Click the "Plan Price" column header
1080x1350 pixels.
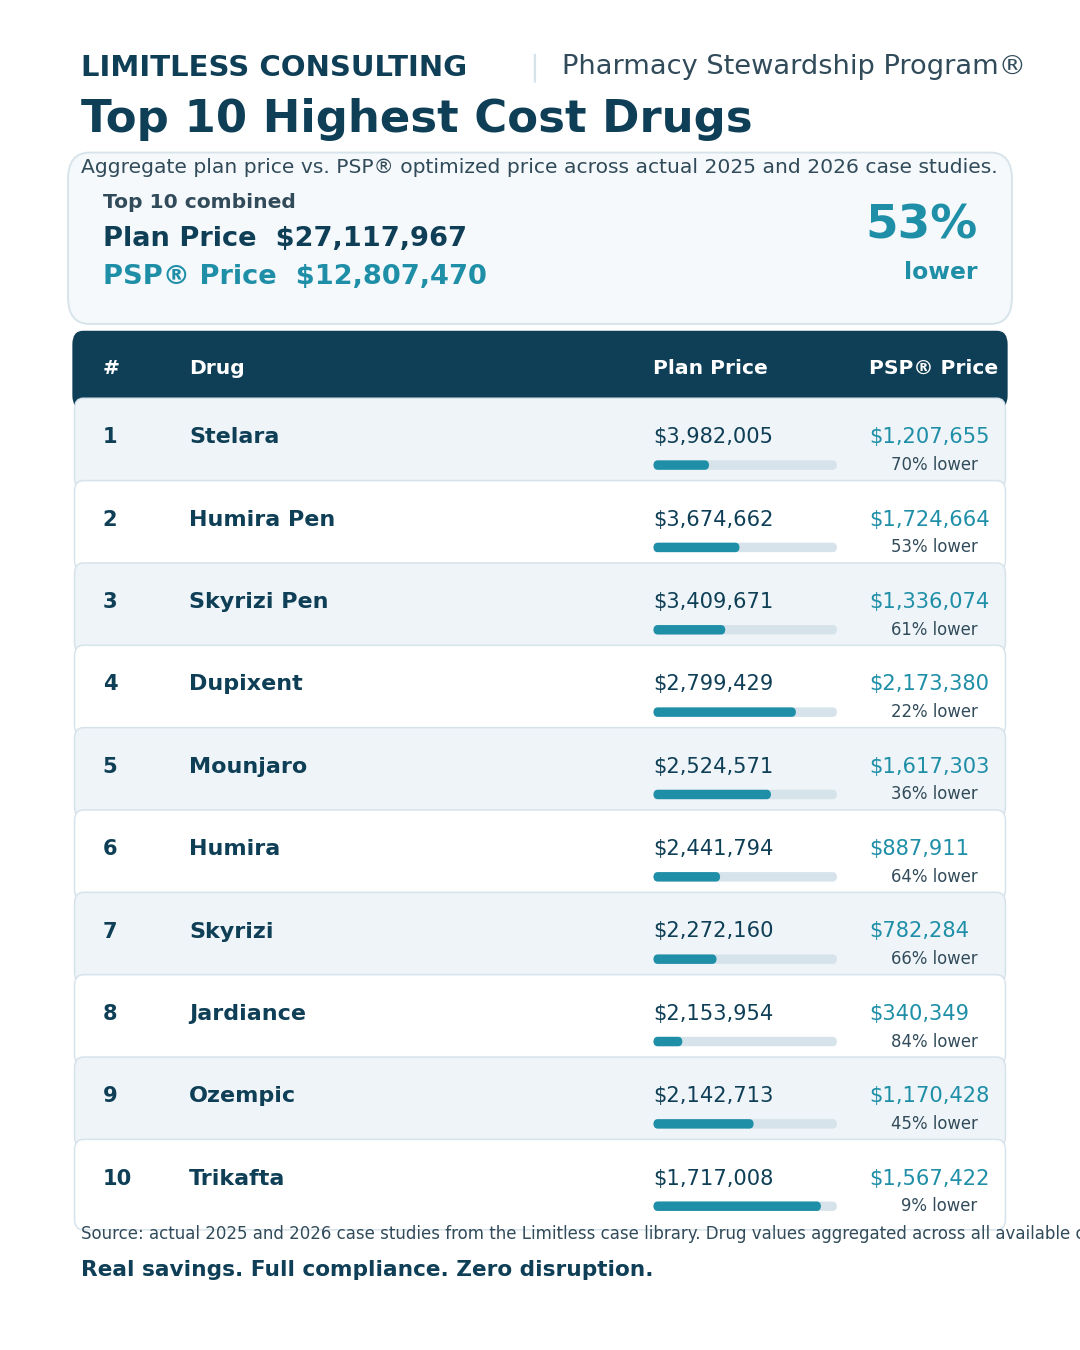pos(710,368)
